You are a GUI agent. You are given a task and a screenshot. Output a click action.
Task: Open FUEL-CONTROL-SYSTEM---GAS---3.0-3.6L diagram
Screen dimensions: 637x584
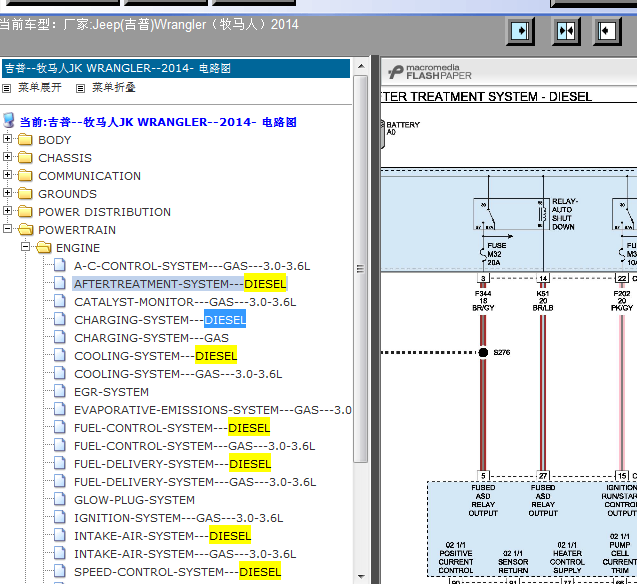coord(194,446)
